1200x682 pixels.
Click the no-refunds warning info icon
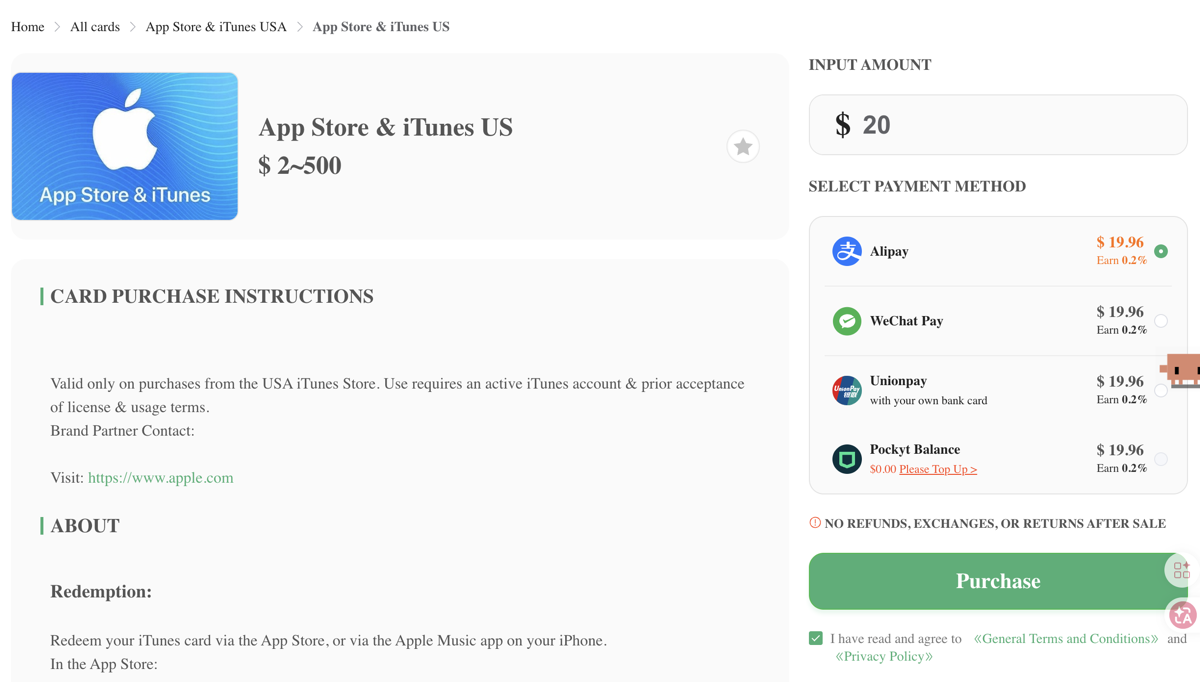click(x=815, y=523)
